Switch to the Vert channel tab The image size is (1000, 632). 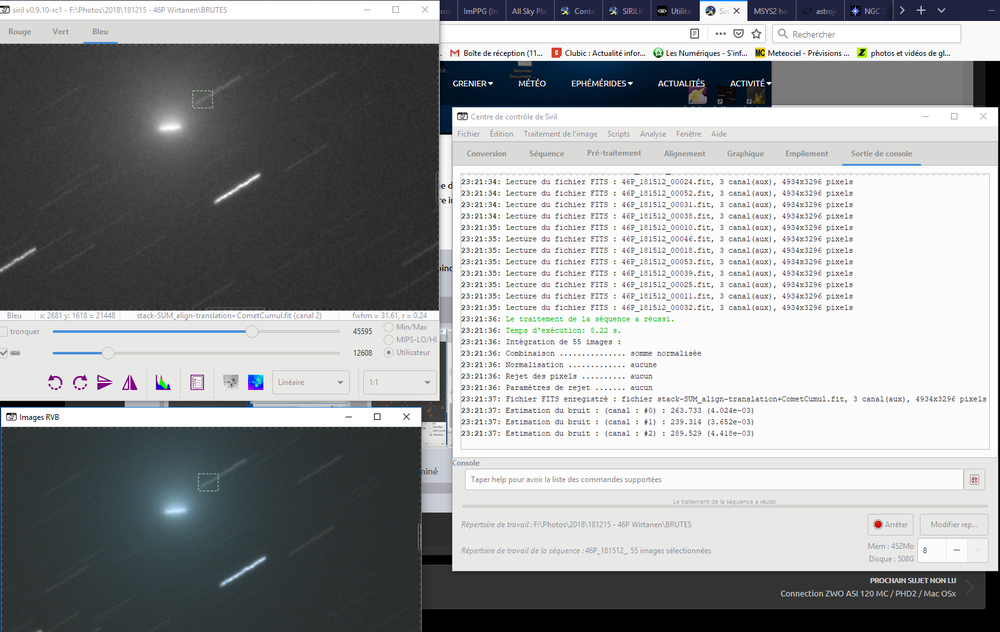click(61, 31)
